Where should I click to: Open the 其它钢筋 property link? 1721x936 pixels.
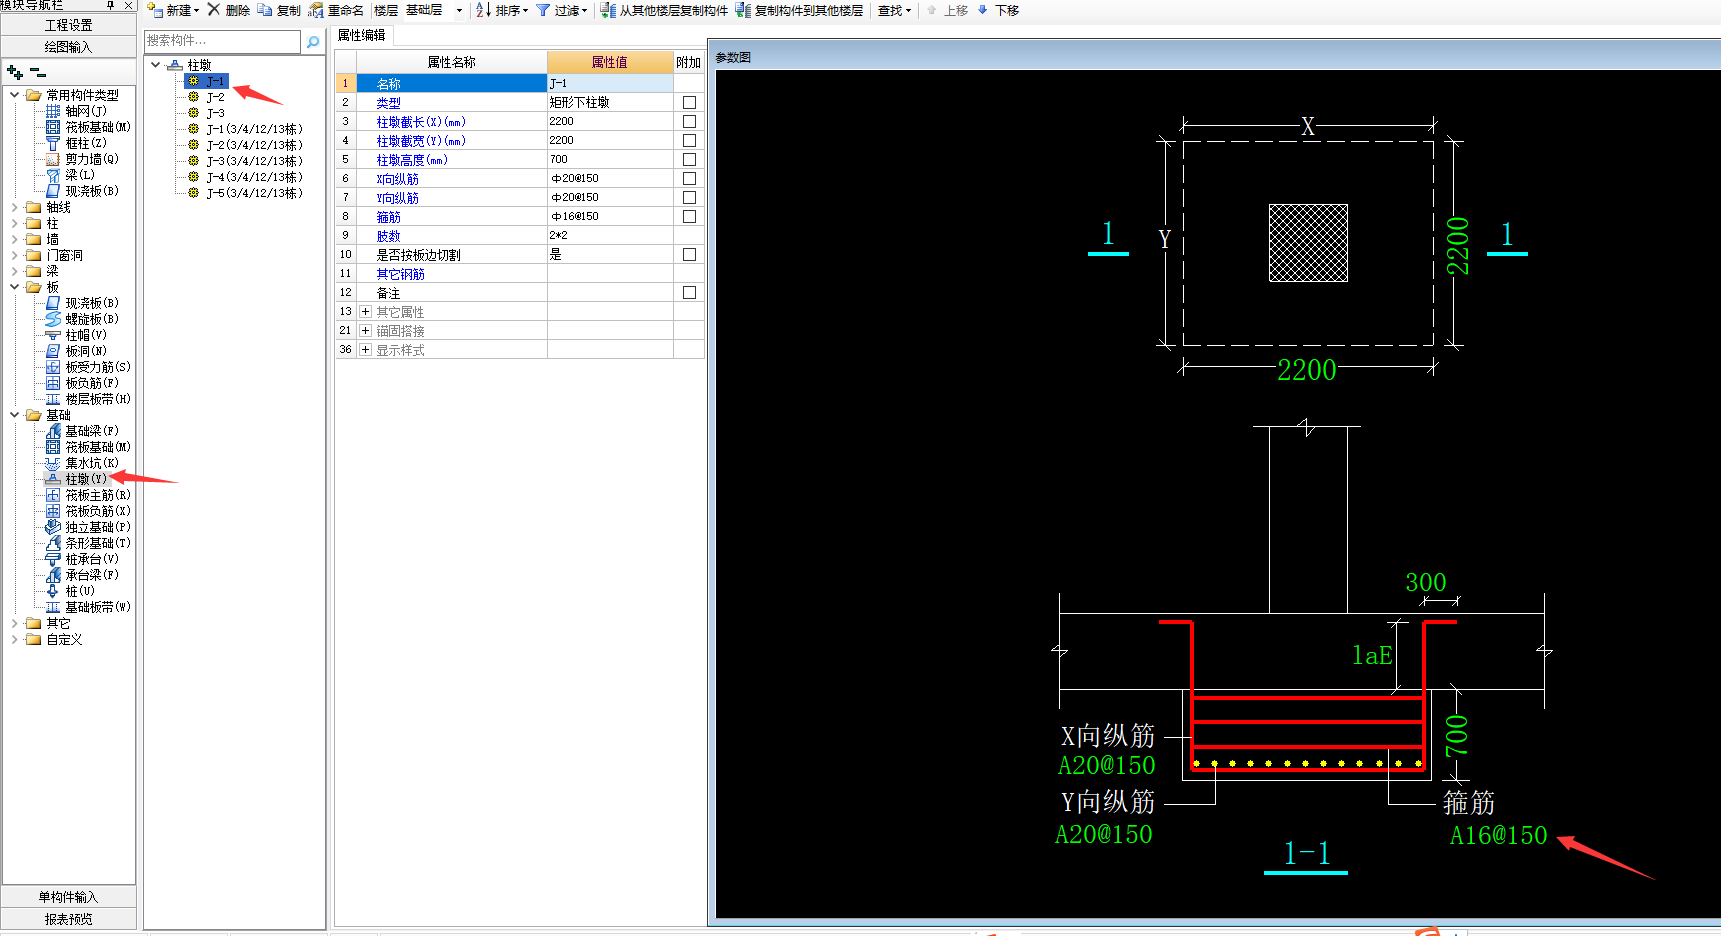tap(400, 274)
